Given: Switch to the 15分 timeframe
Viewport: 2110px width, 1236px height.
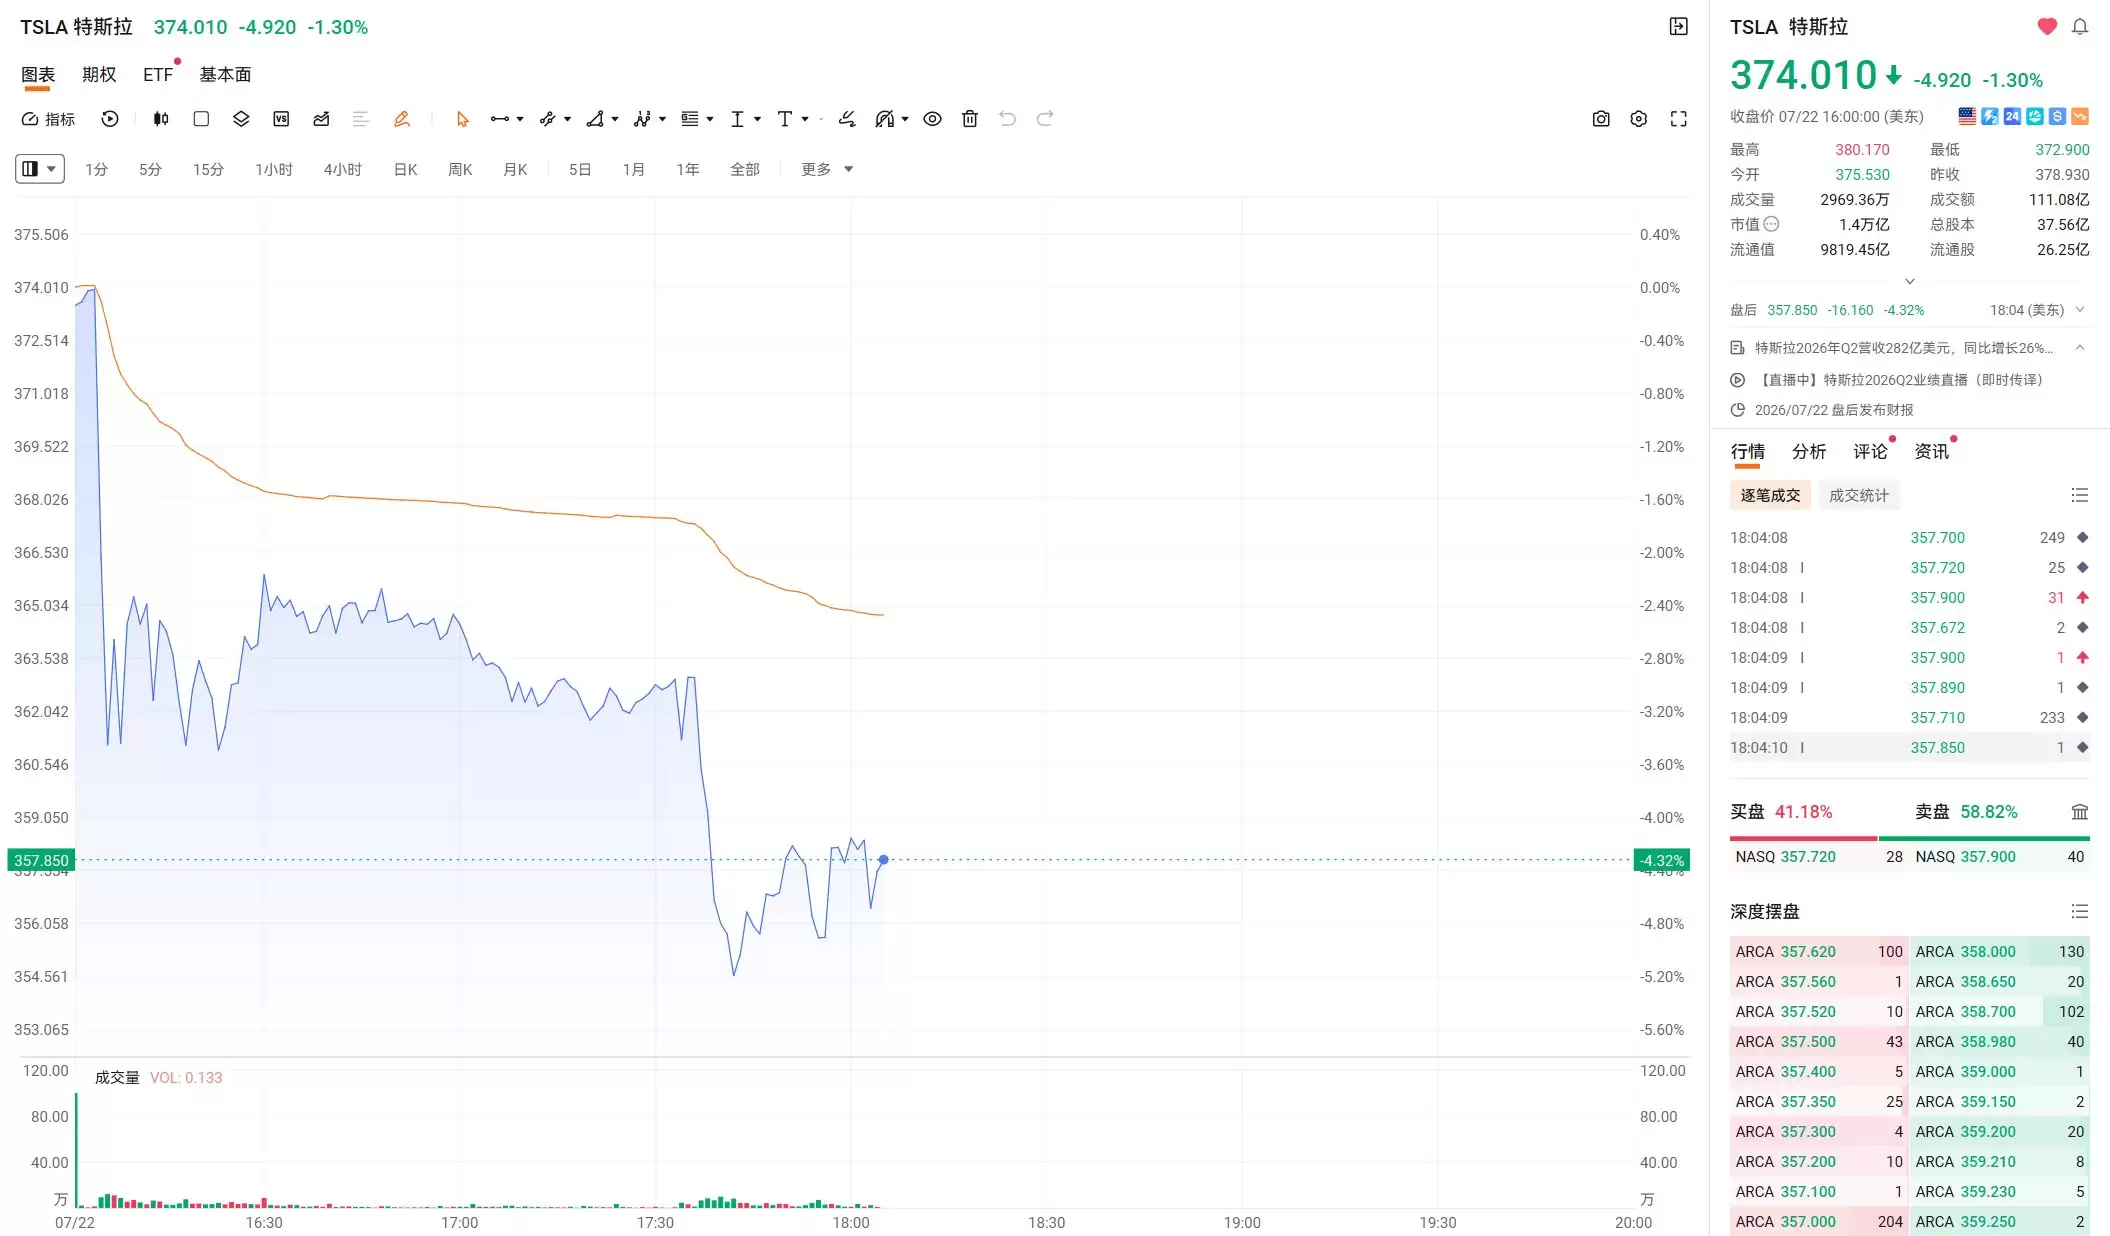Looking at the screenshot, I should (208, 170).
